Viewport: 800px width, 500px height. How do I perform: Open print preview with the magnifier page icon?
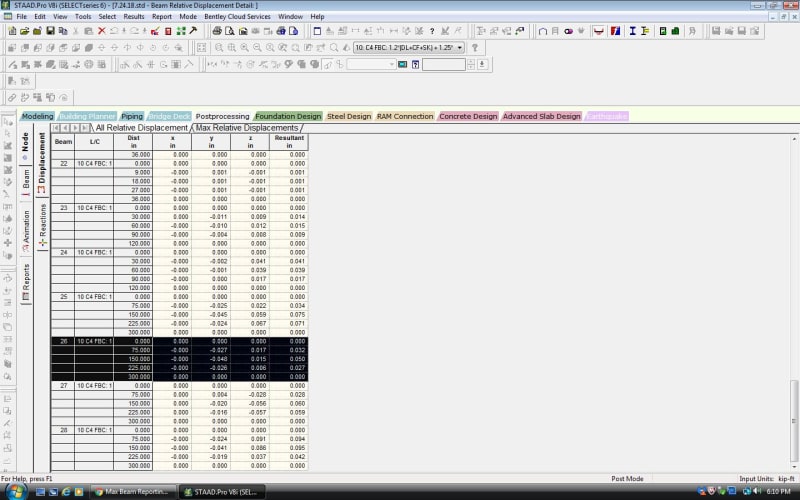[230, 31]
